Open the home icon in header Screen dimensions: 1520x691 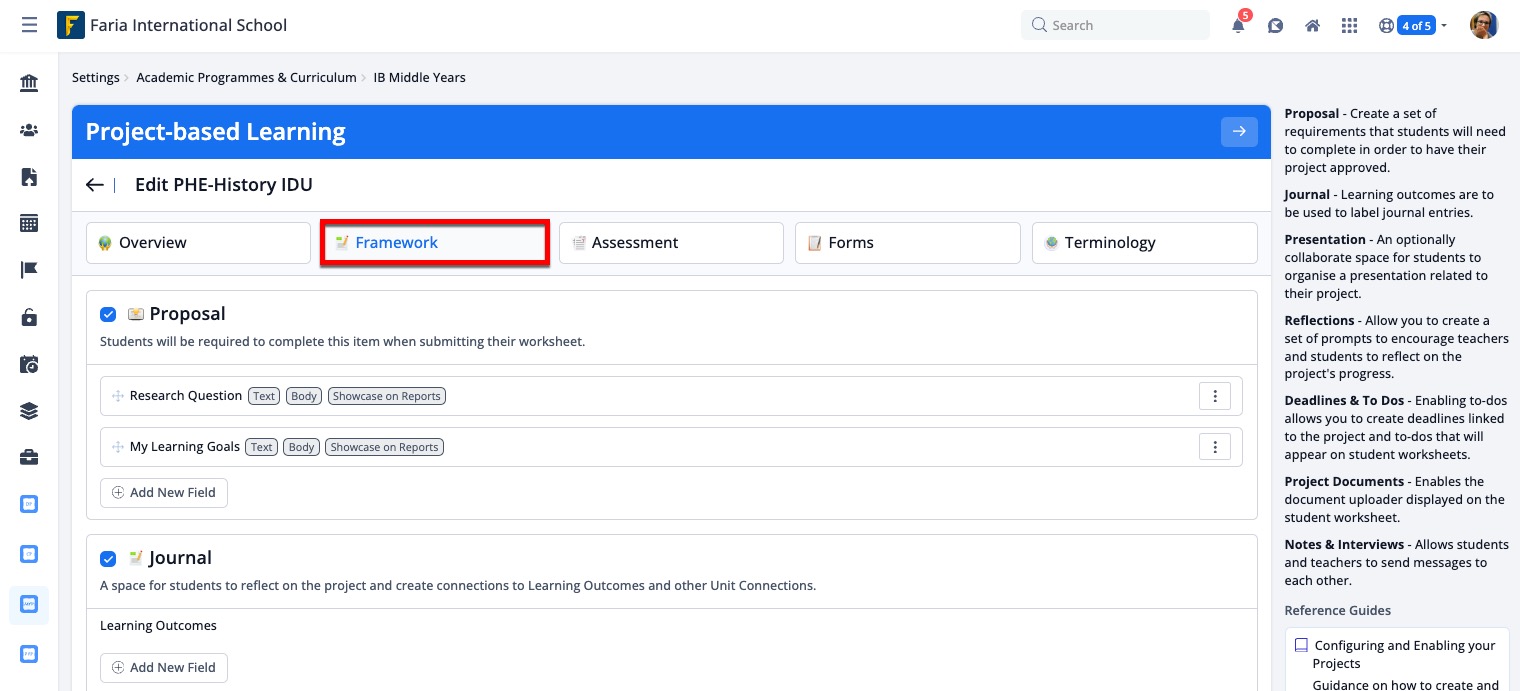point(1312,26)
